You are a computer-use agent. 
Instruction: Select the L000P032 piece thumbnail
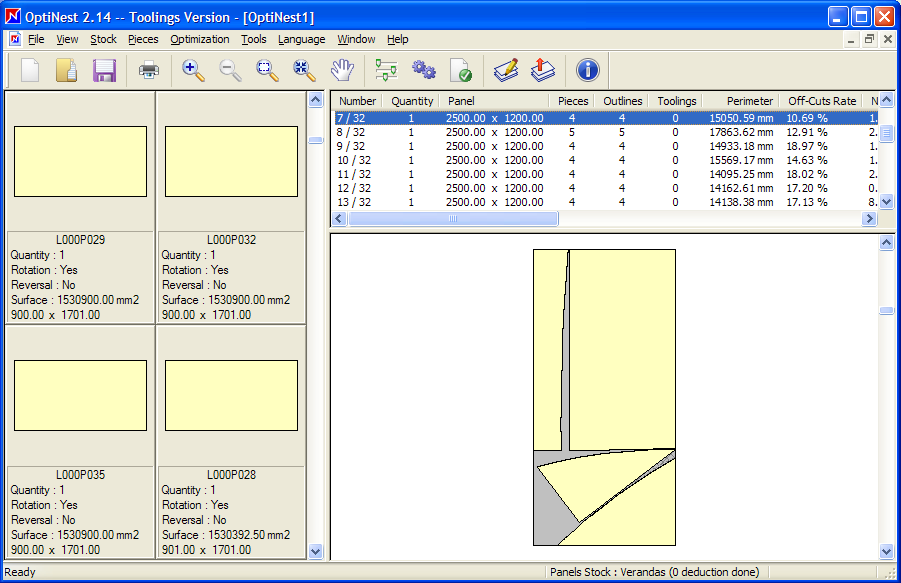232,161
